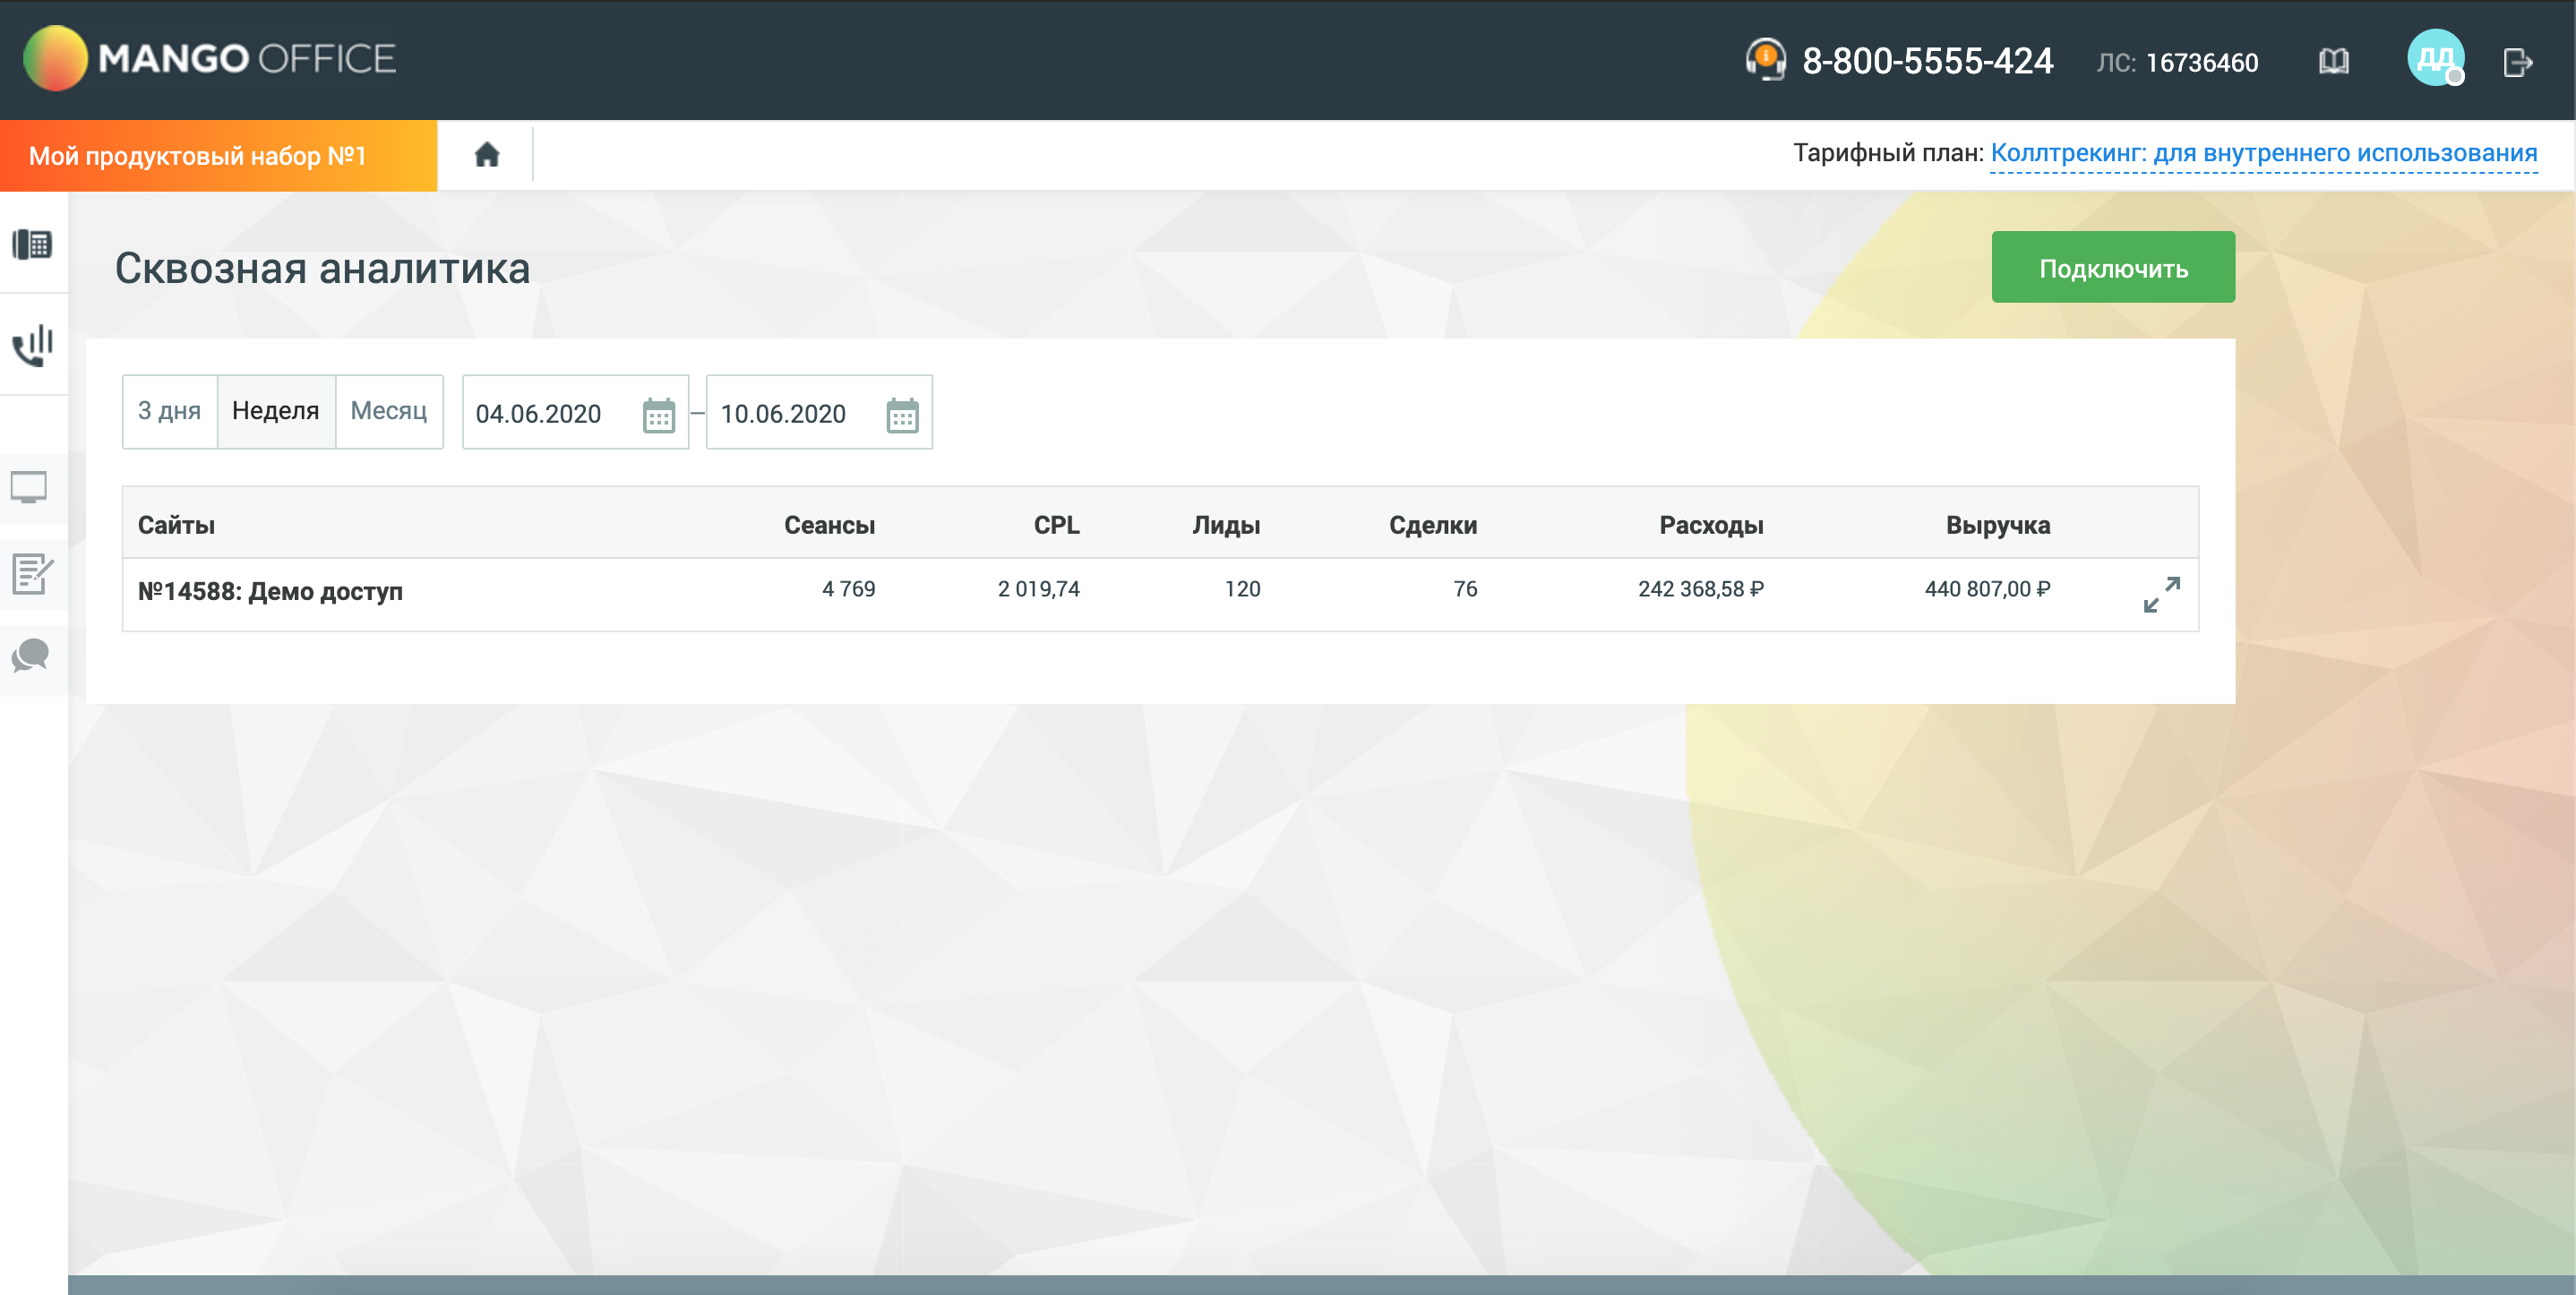
Task: Expand the Демо доступ row details
Action: [x=2161, y=594]
